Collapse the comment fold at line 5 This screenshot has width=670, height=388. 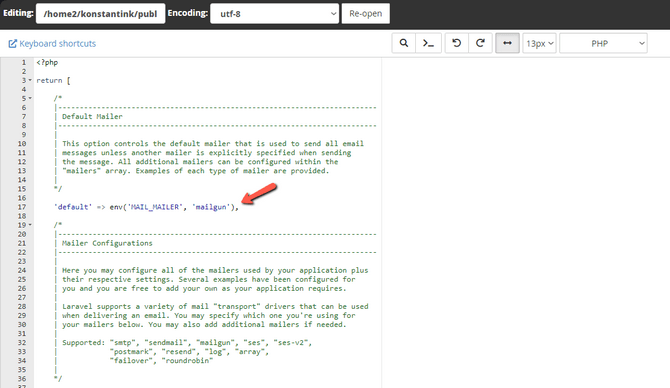tap(30, 98)
